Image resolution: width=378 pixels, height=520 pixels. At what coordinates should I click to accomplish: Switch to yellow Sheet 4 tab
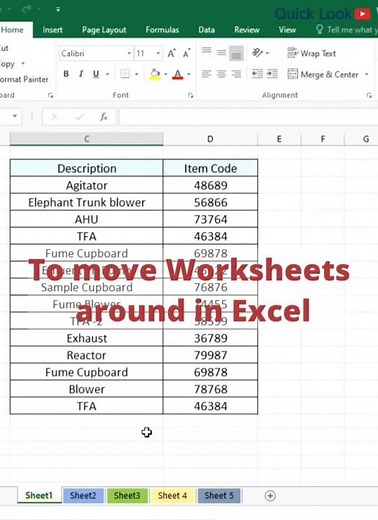(x=172, y=495)
